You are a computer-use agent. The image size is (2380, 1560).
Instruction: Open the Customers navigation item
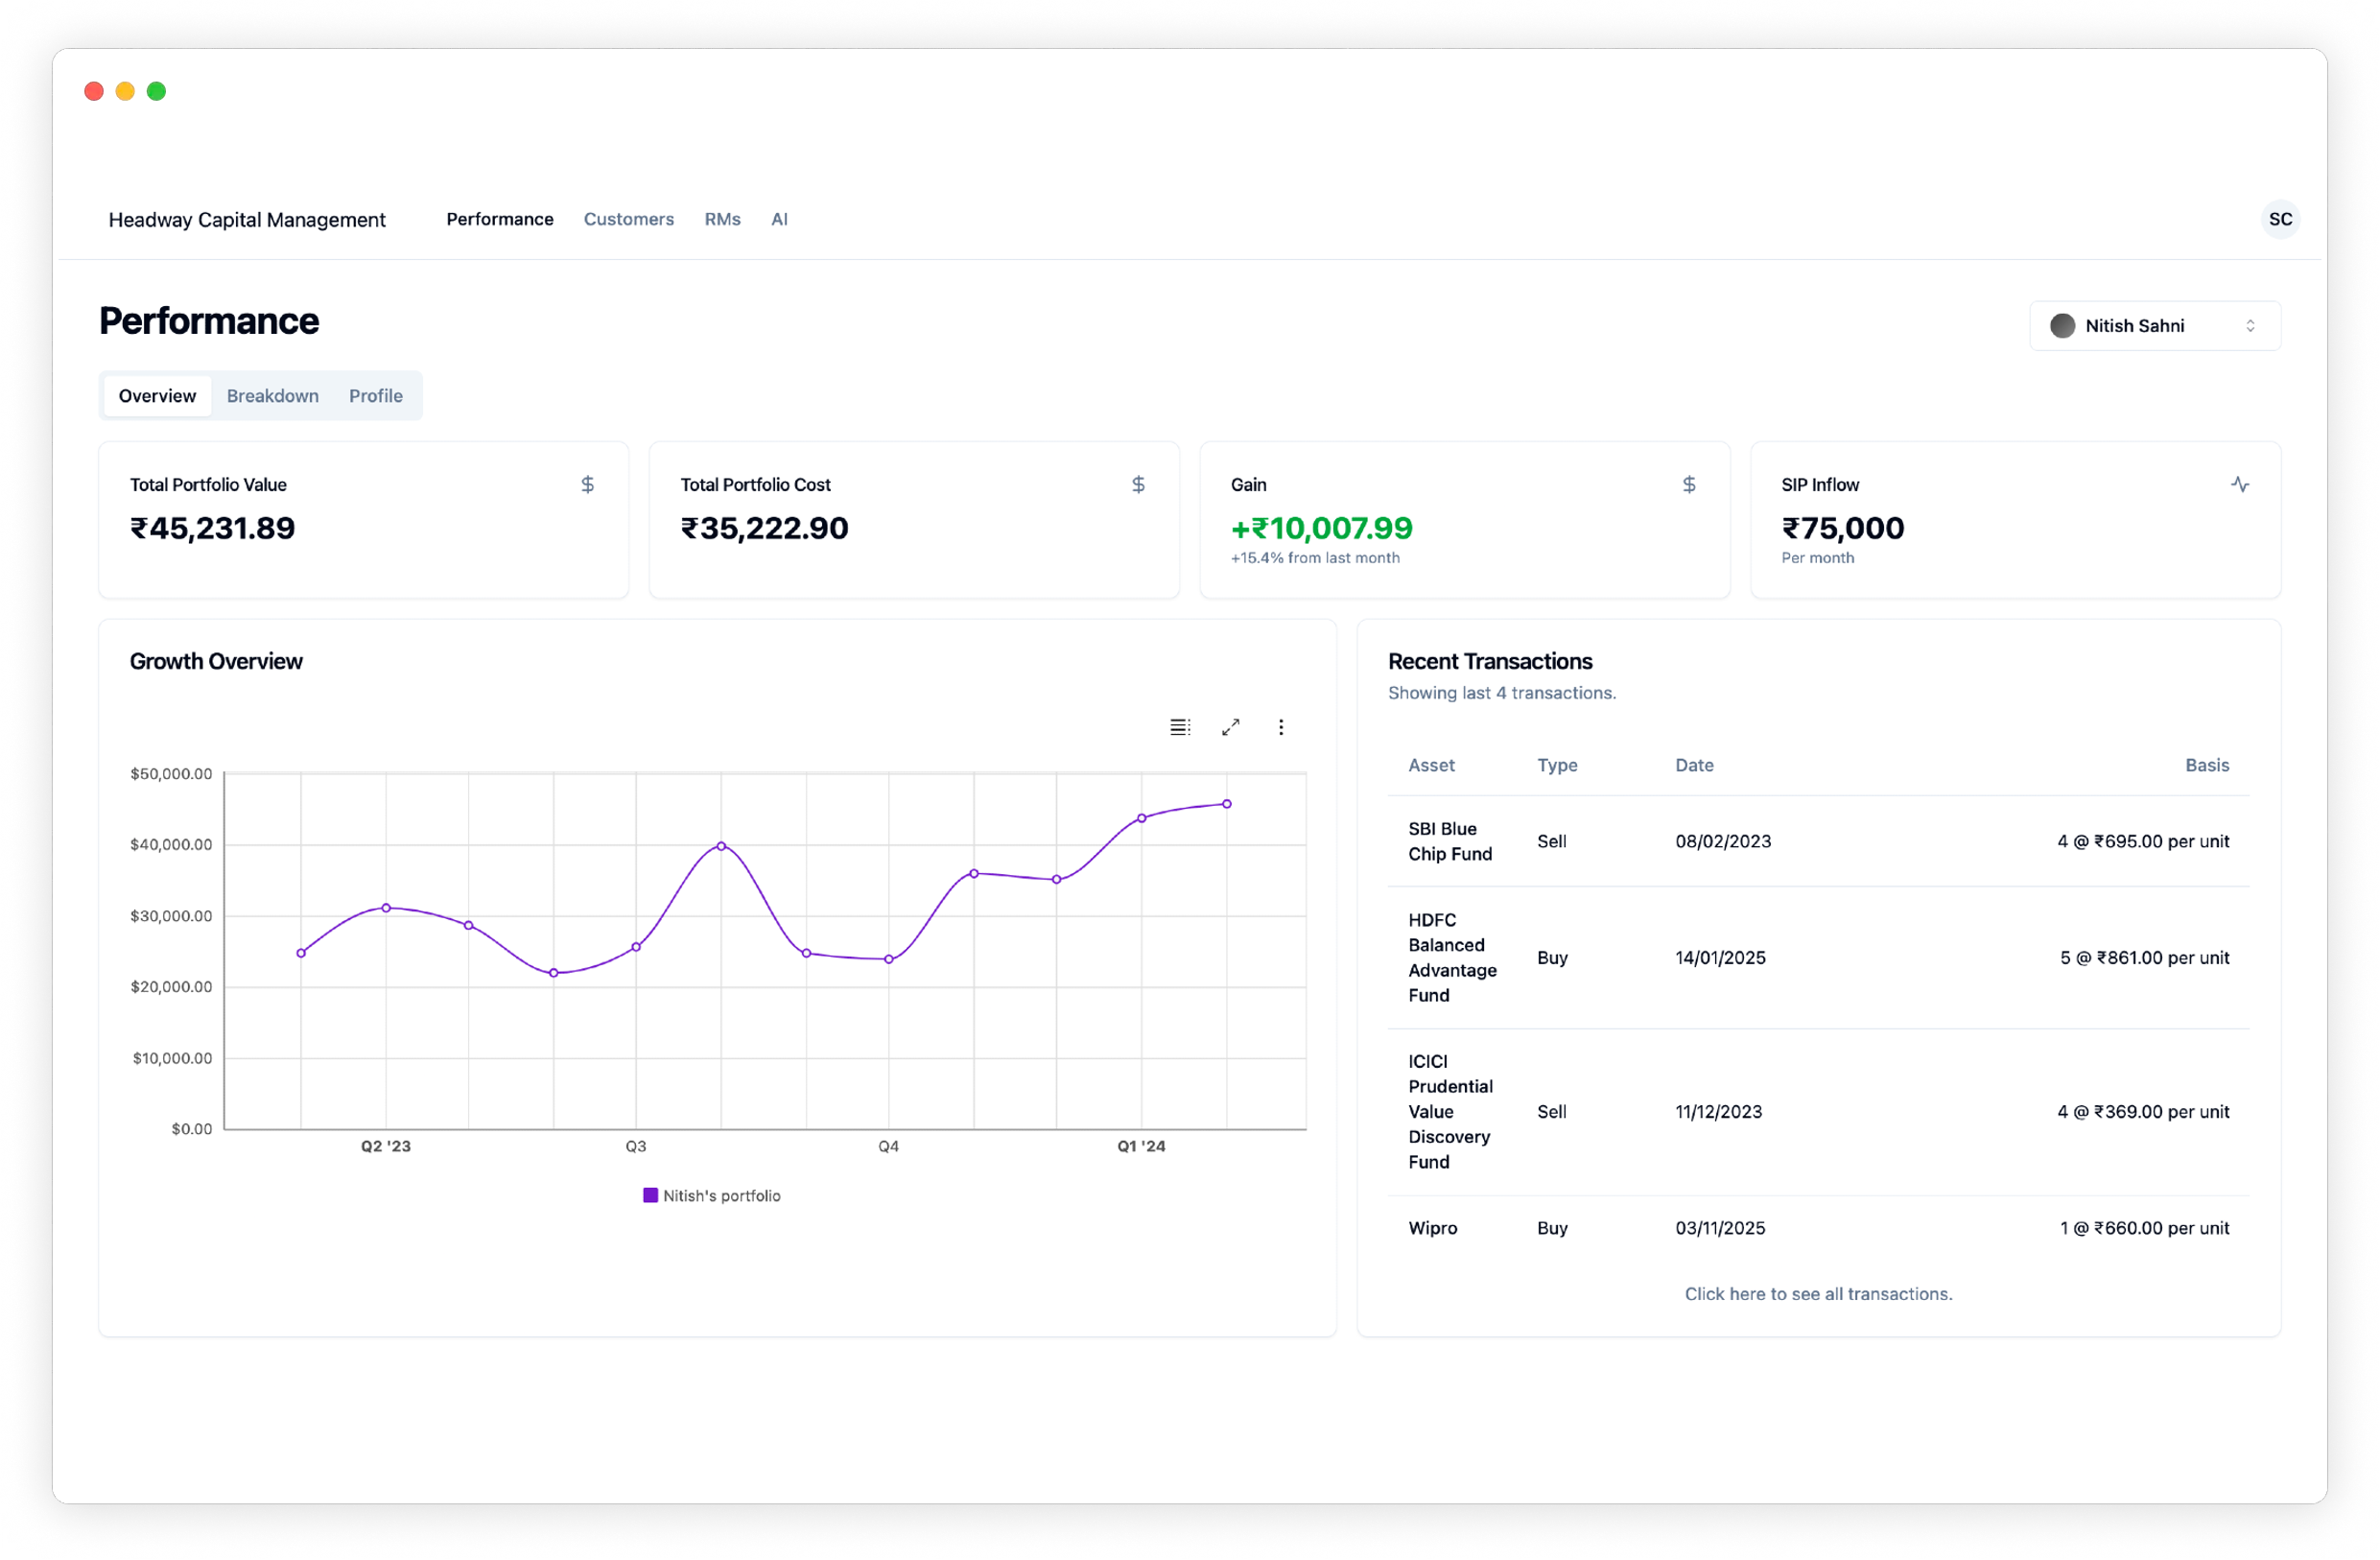[x=628, y=219]
